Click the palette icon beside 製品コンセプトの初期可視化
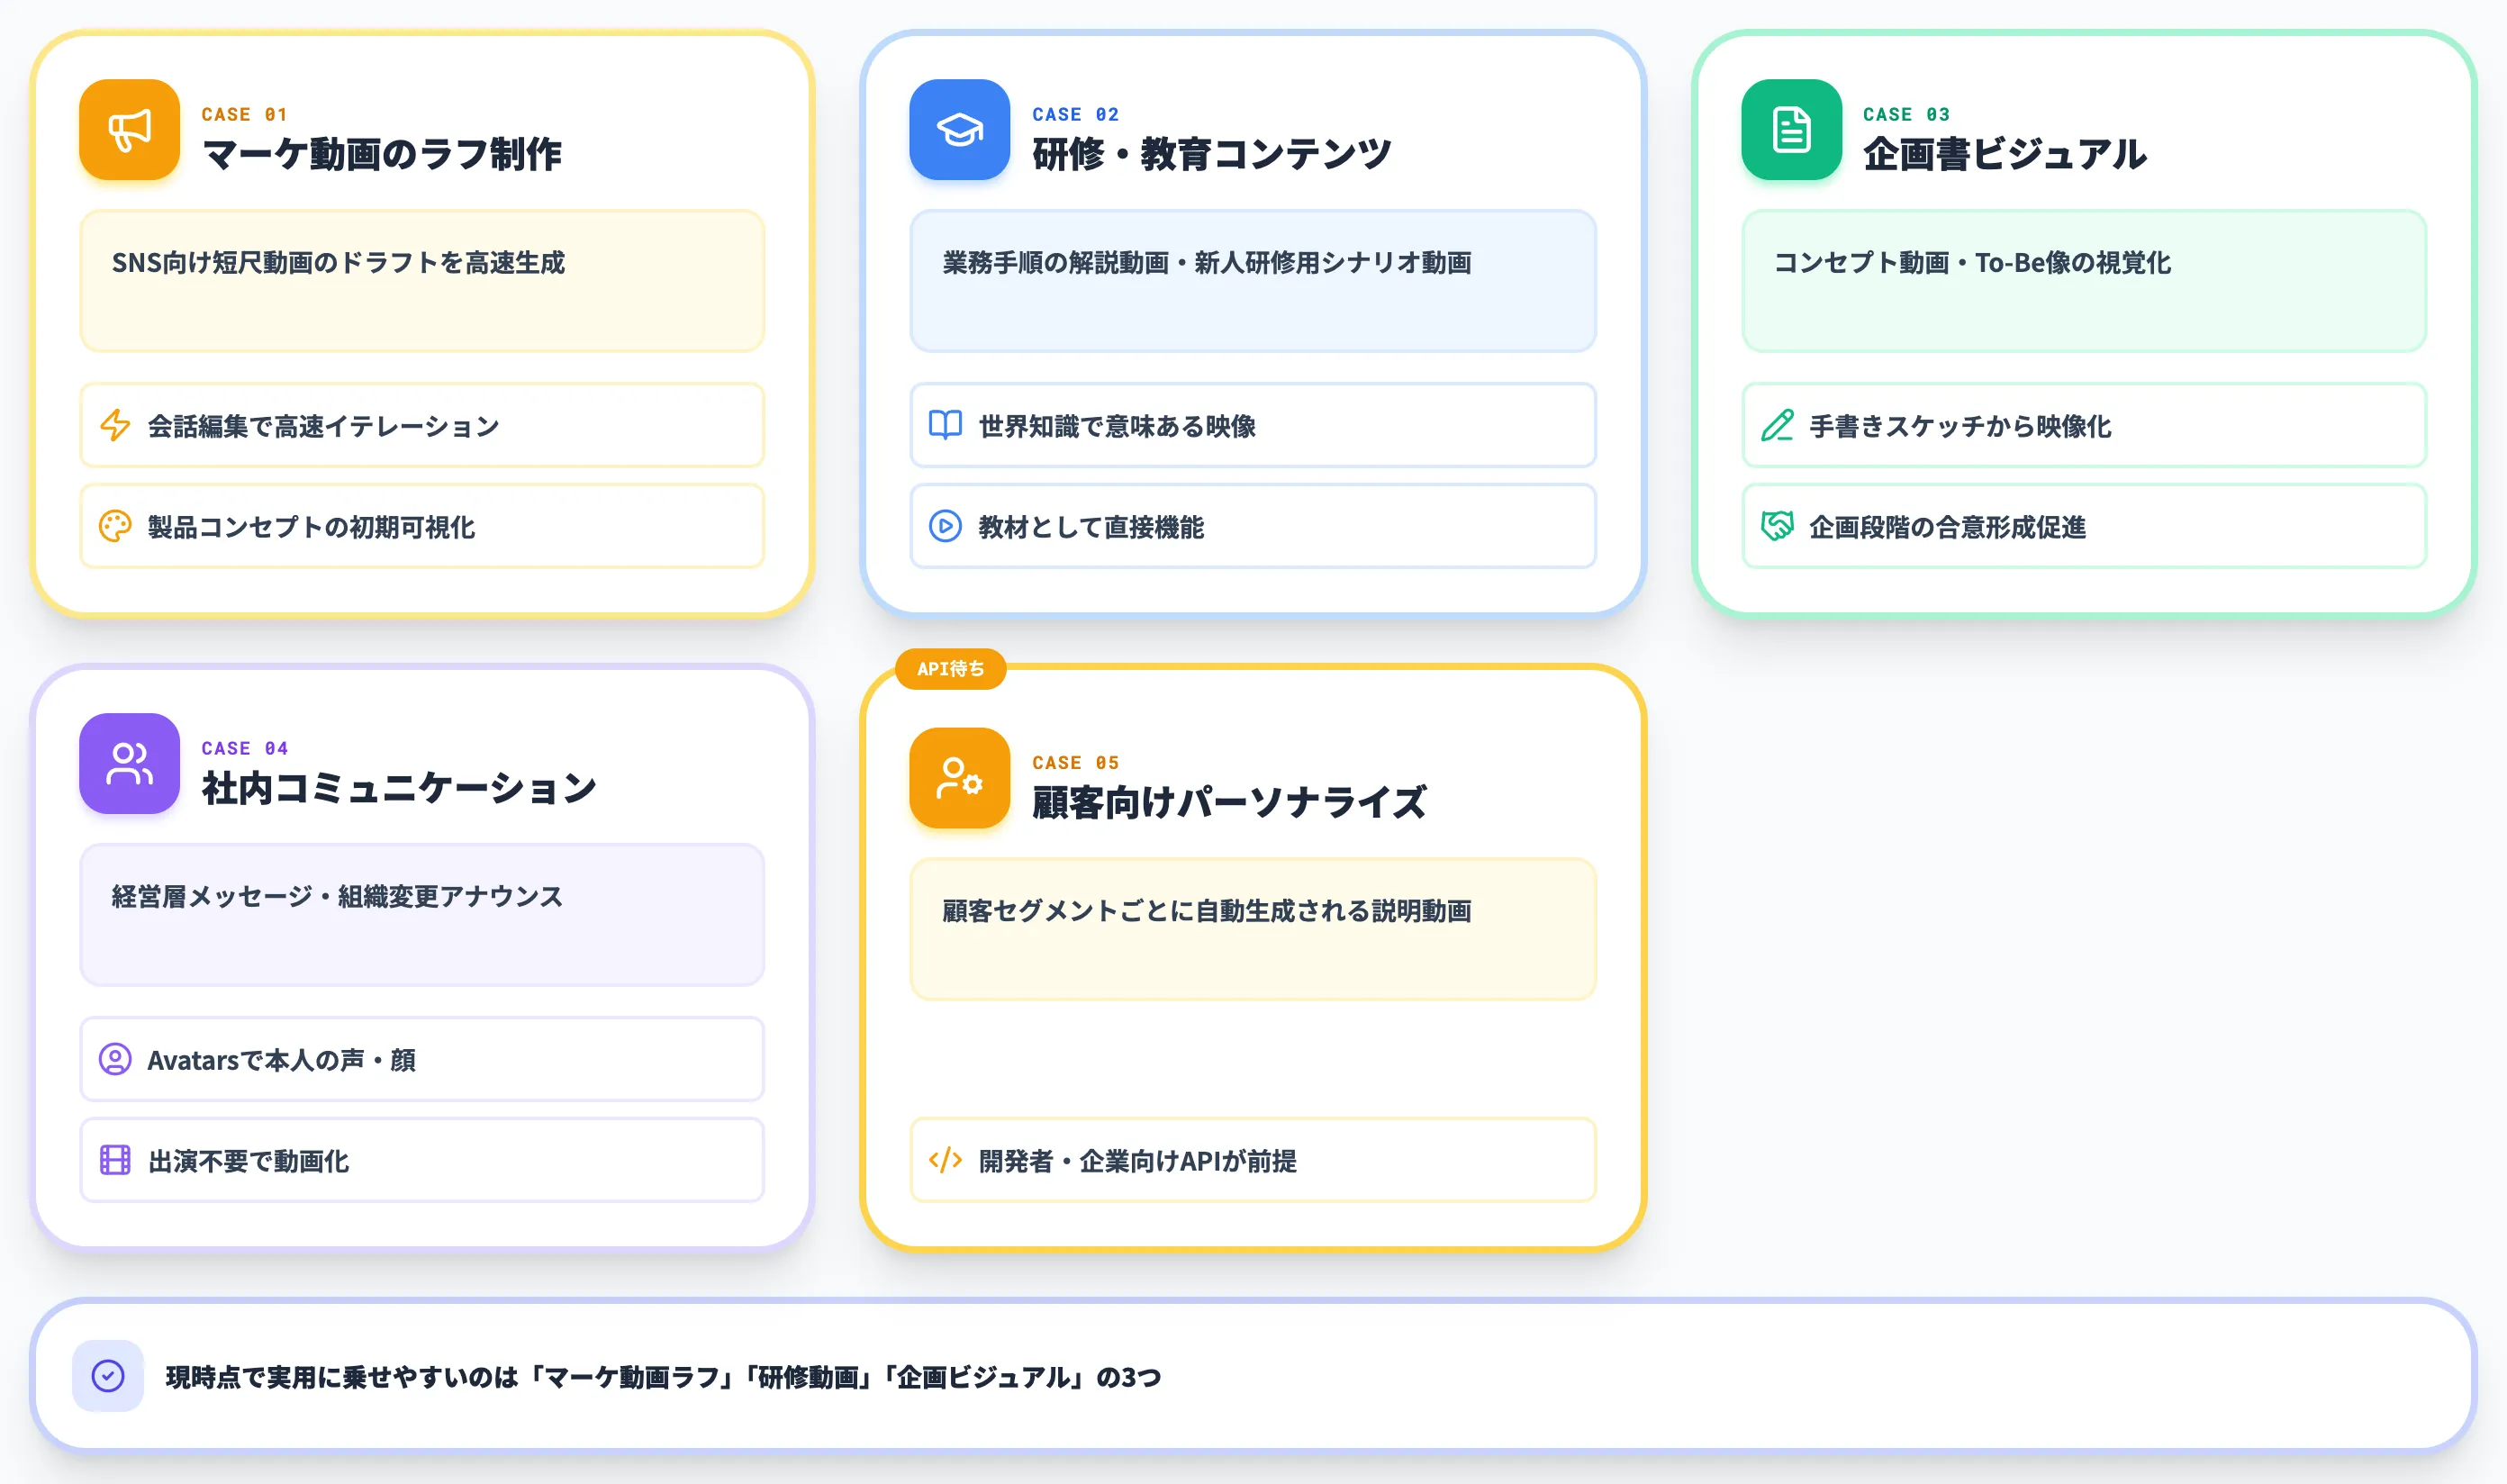 point(115,526)
